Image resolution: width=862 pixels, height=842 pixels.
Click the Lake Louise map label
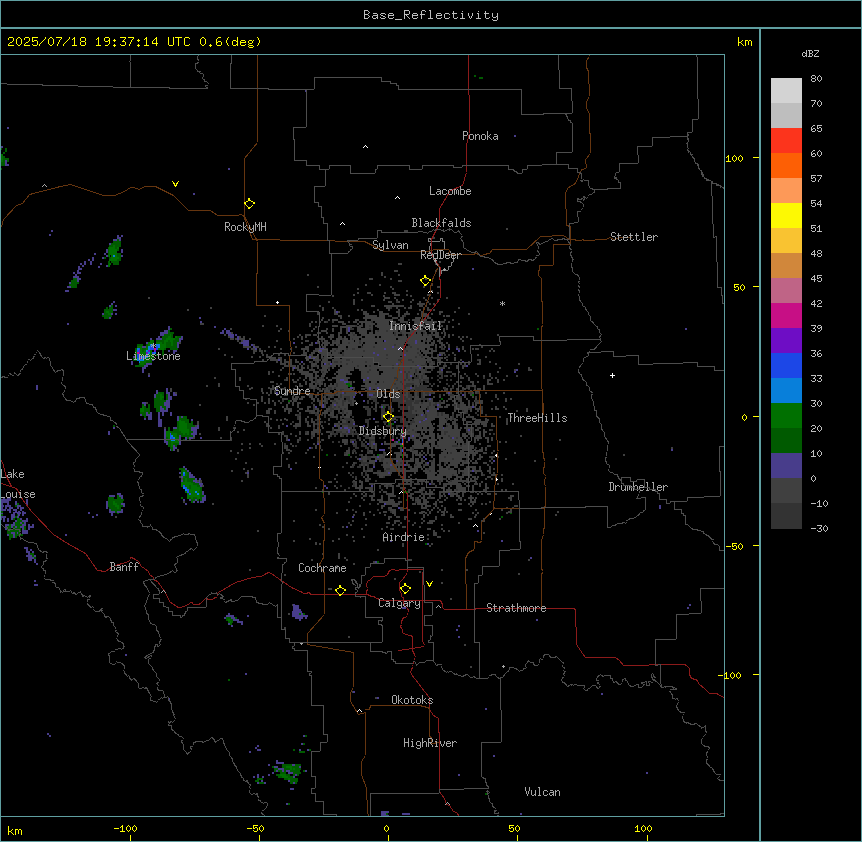[18, 484]
